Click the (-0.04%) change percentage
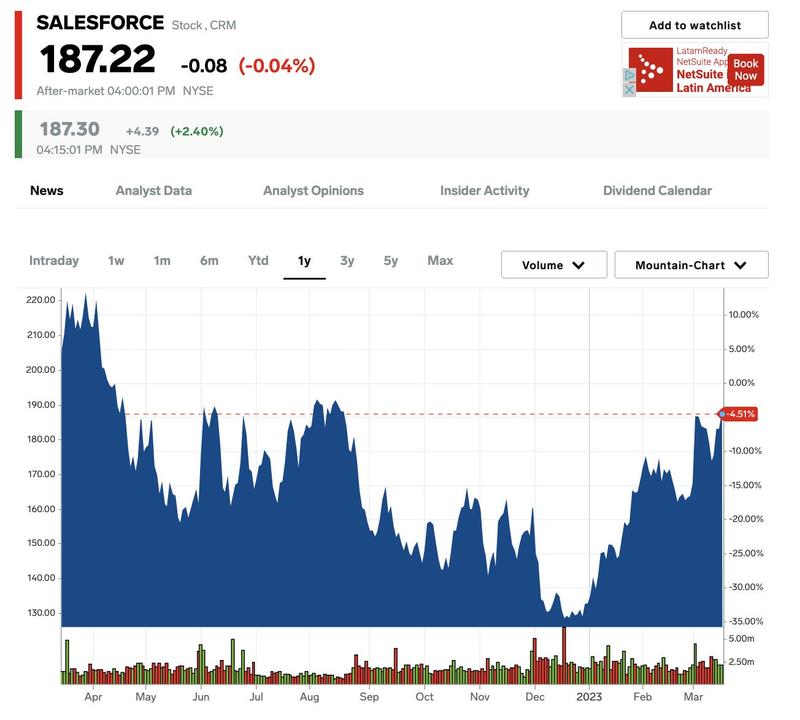The image size is (800, 720). [x=277, y=66]
